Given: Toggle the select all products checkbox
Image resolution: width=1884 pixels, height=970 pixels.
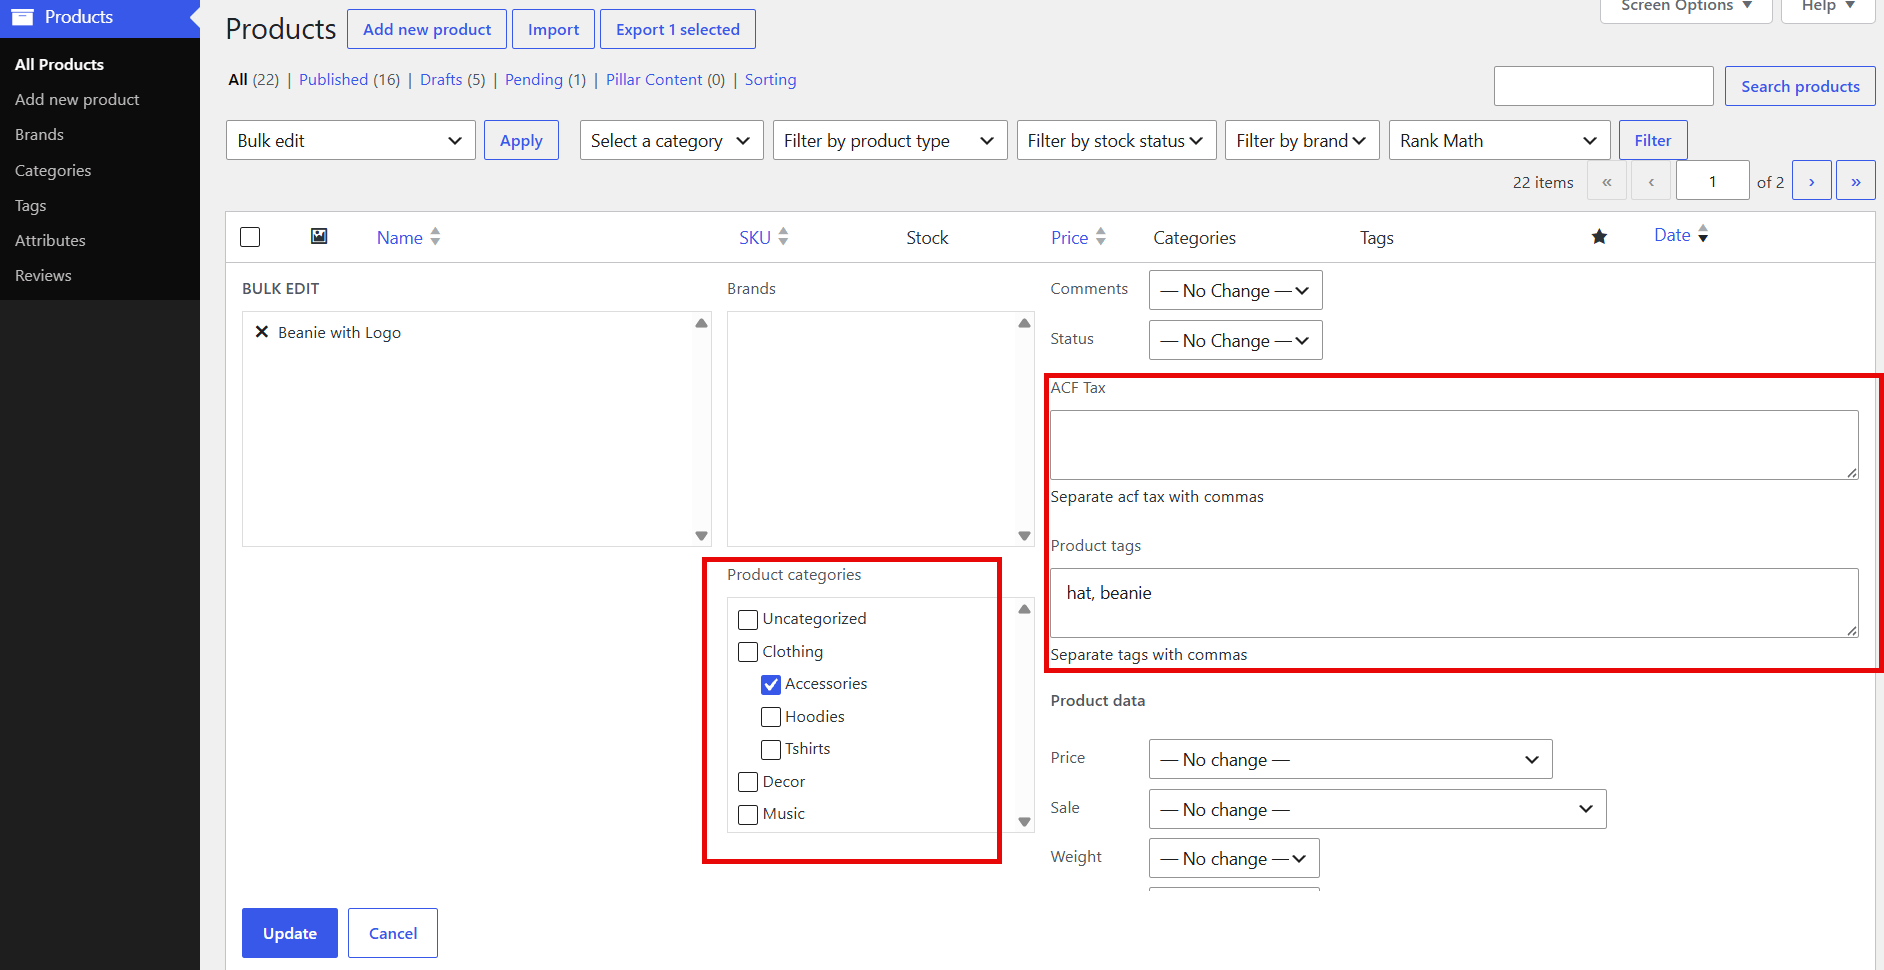Looking at the screenshot, I should point(250,237).
